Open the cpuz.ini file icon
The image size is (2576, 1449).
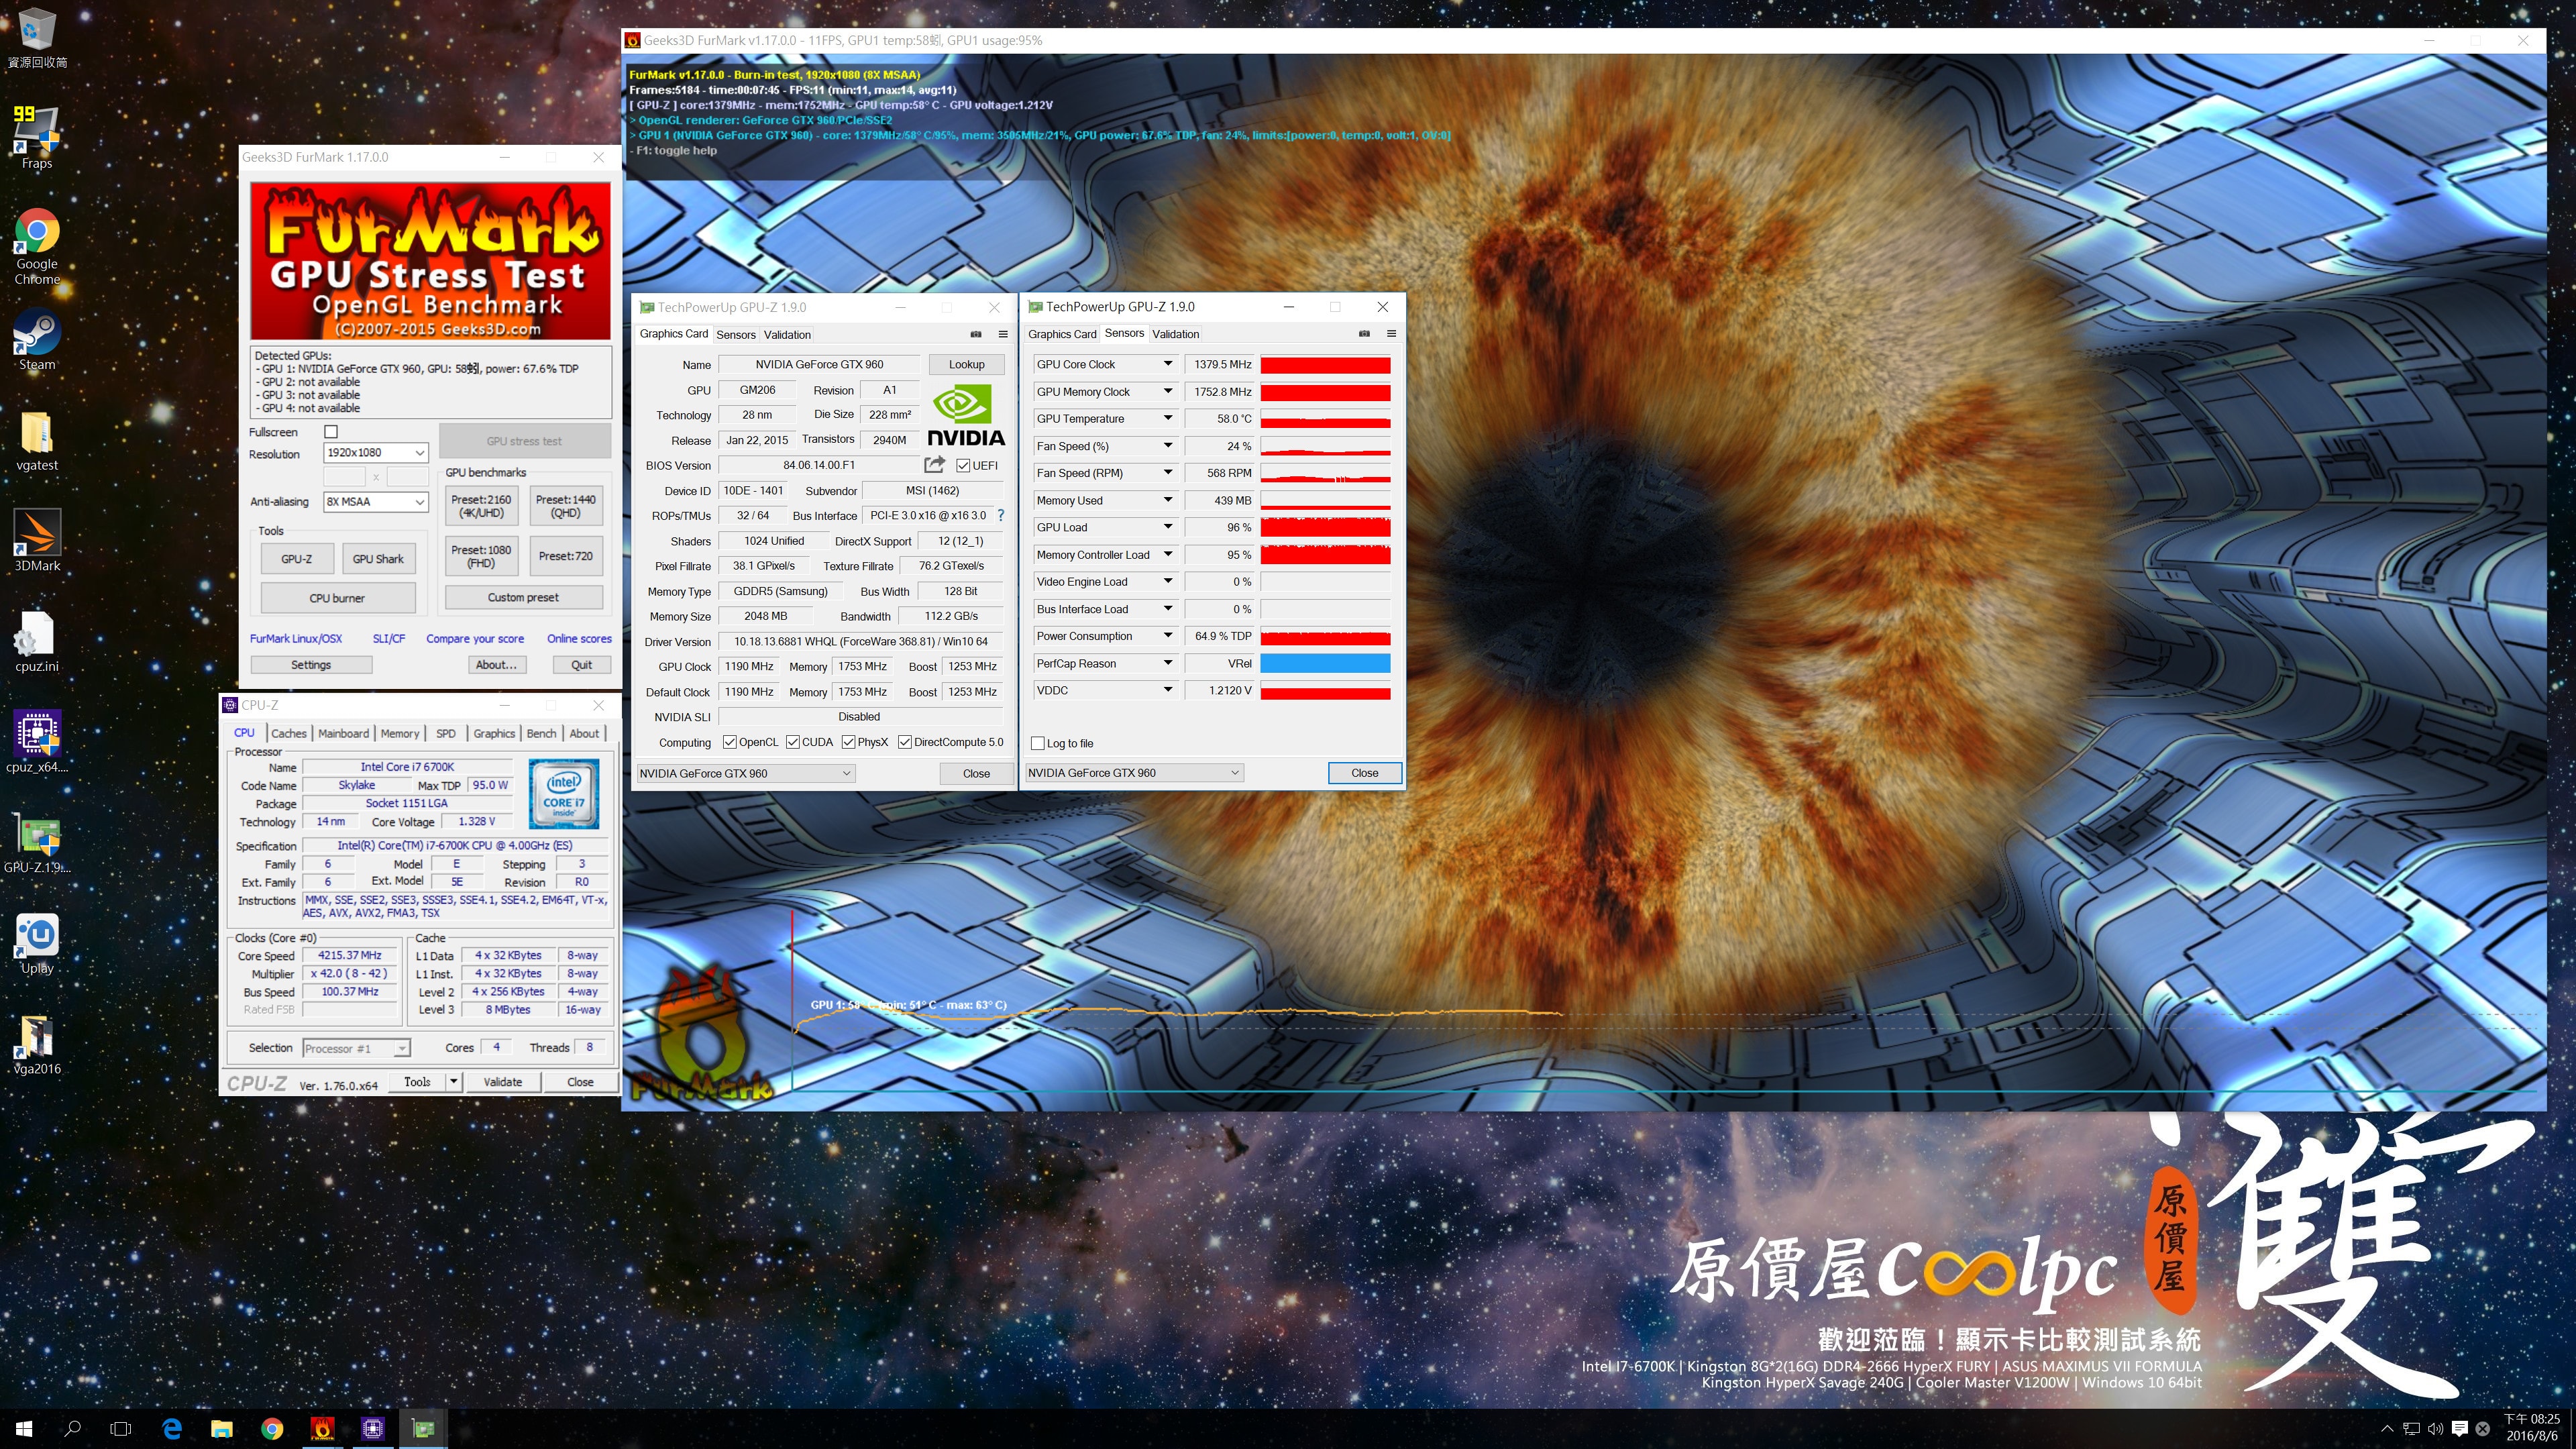[37, 642]
